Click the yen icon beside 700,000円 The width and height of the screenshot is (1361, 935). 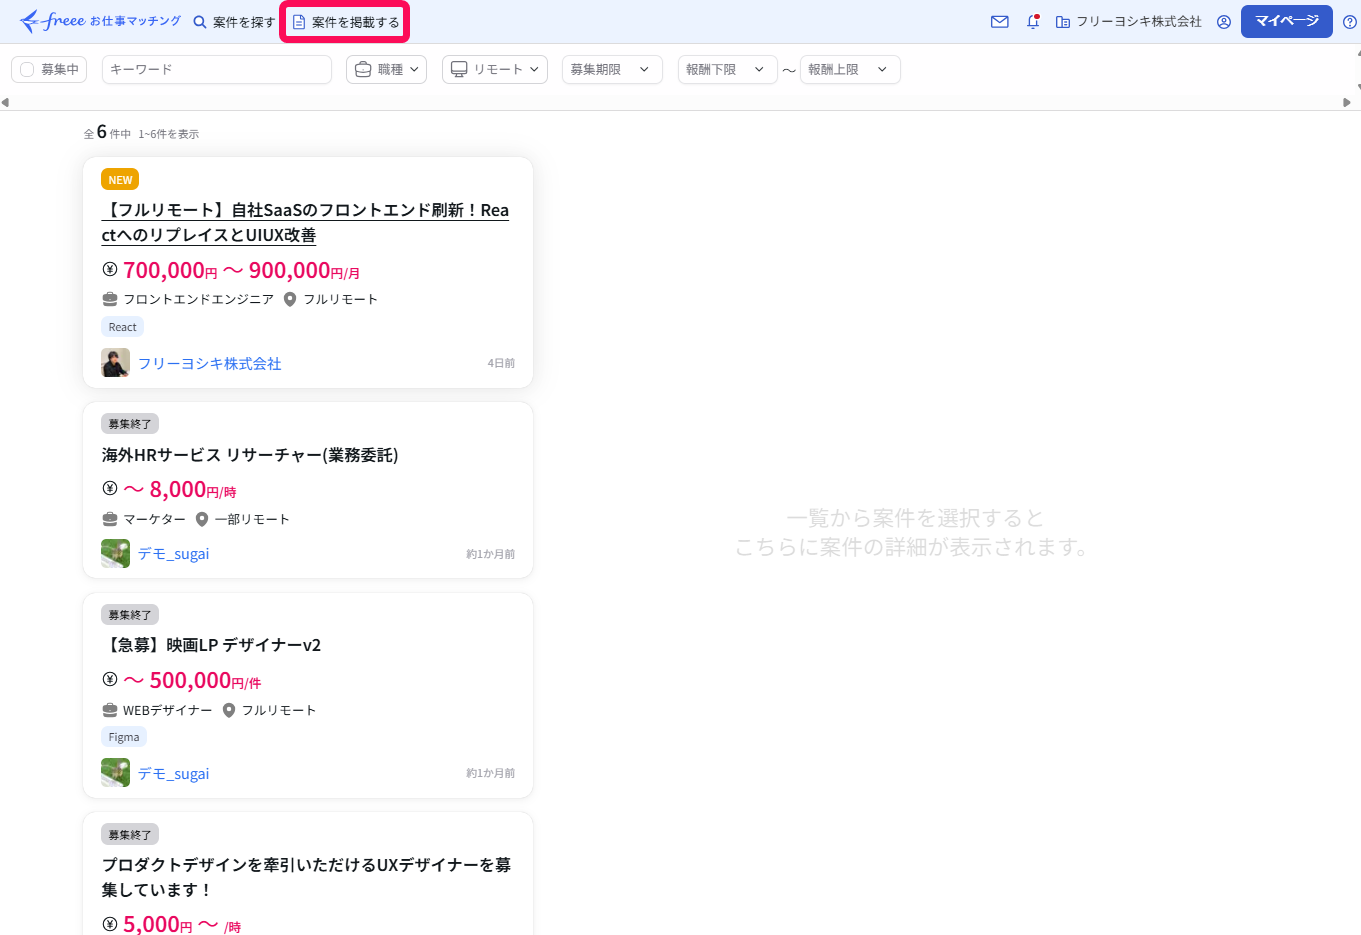[x=110, y=269]
